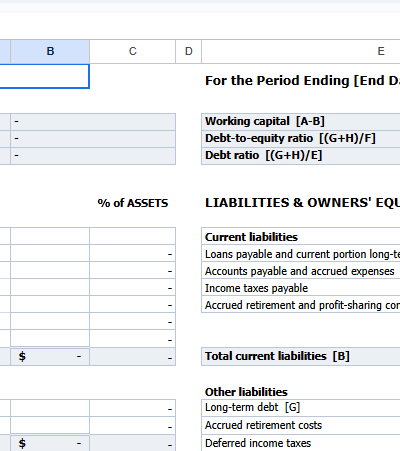
Task: Select the 'Accrued retirement costs' cell
Action: pos(301,426)
